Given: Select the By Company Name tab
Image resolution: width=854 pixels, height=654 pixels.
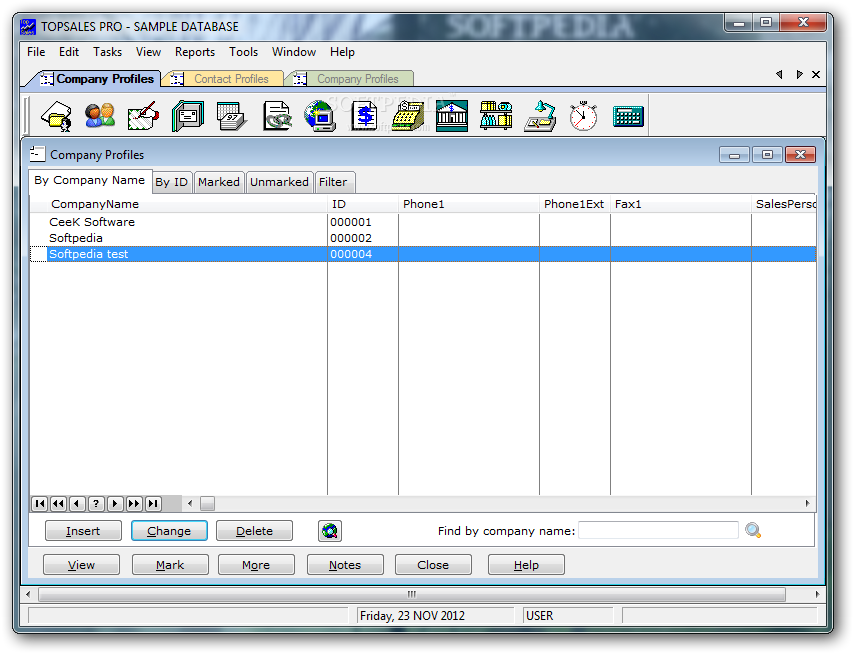Looking at the screenshot, I should pyautogui.click(x=90, y=180).
